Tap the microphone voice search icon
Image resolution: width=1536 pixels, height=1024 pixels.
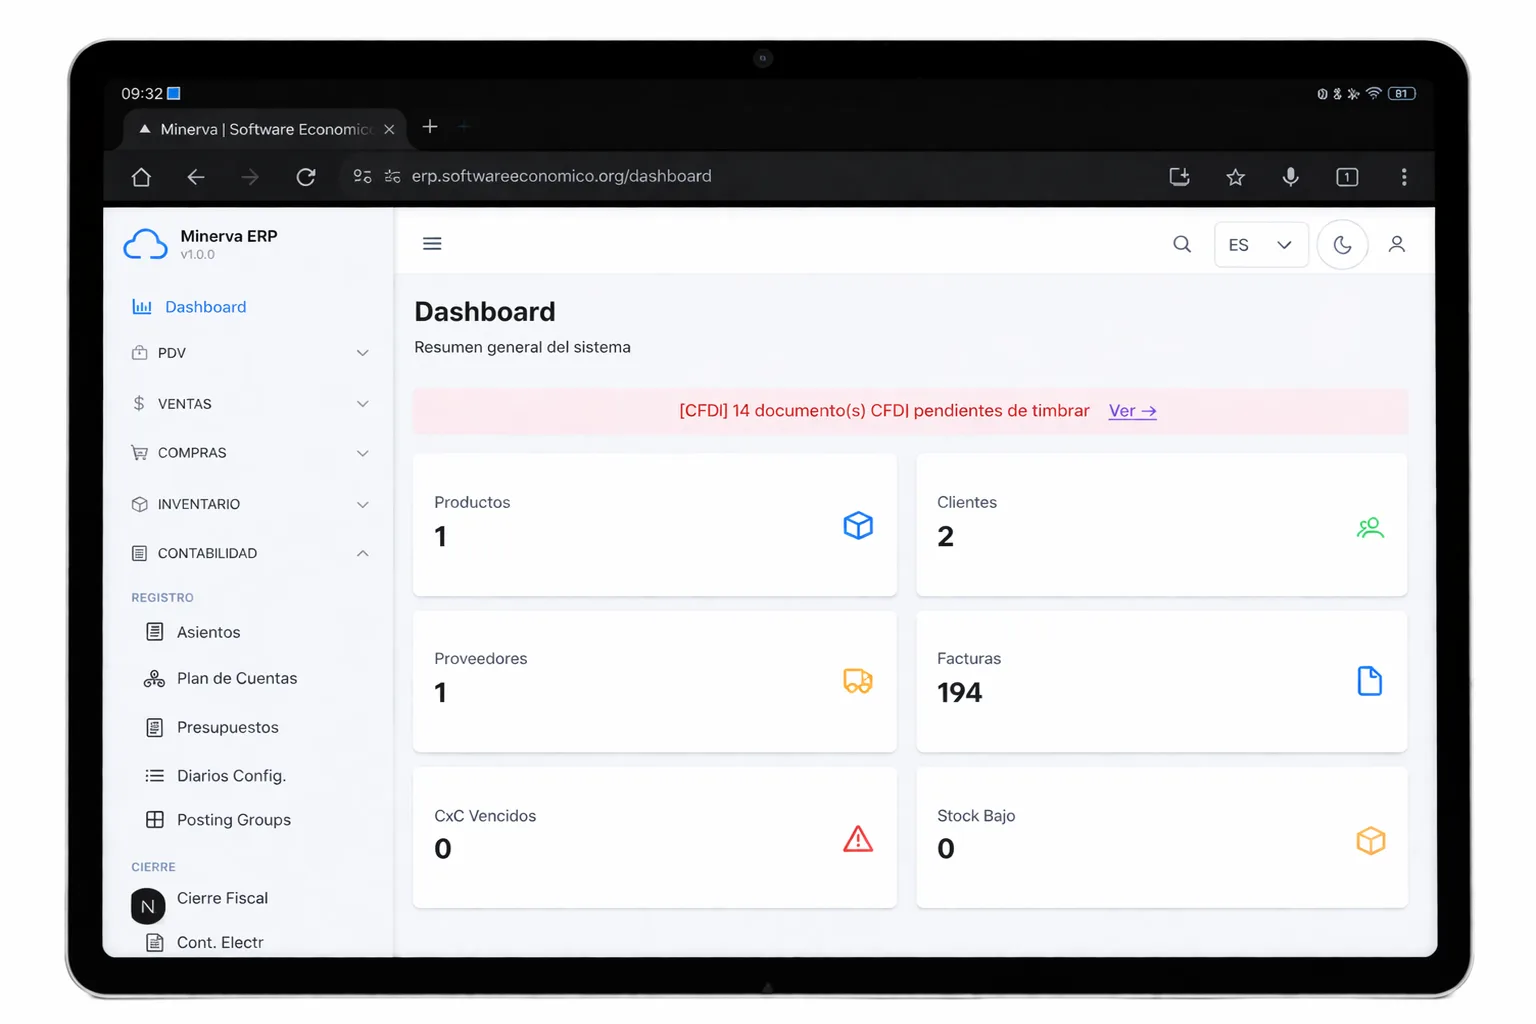1290,177
